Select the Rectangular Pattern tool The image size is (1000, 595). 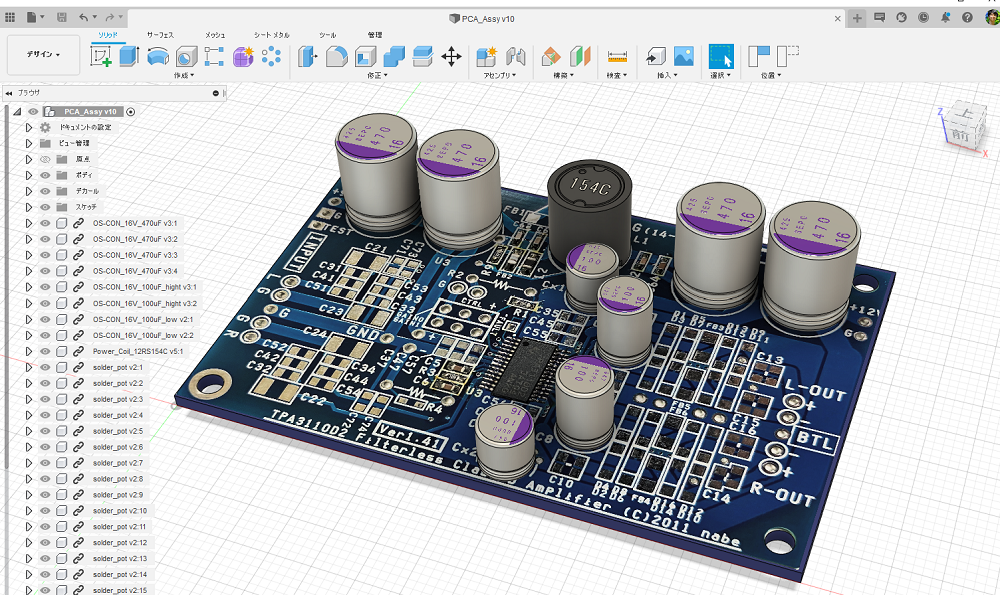pyautogui.click(x=214, y=57)
